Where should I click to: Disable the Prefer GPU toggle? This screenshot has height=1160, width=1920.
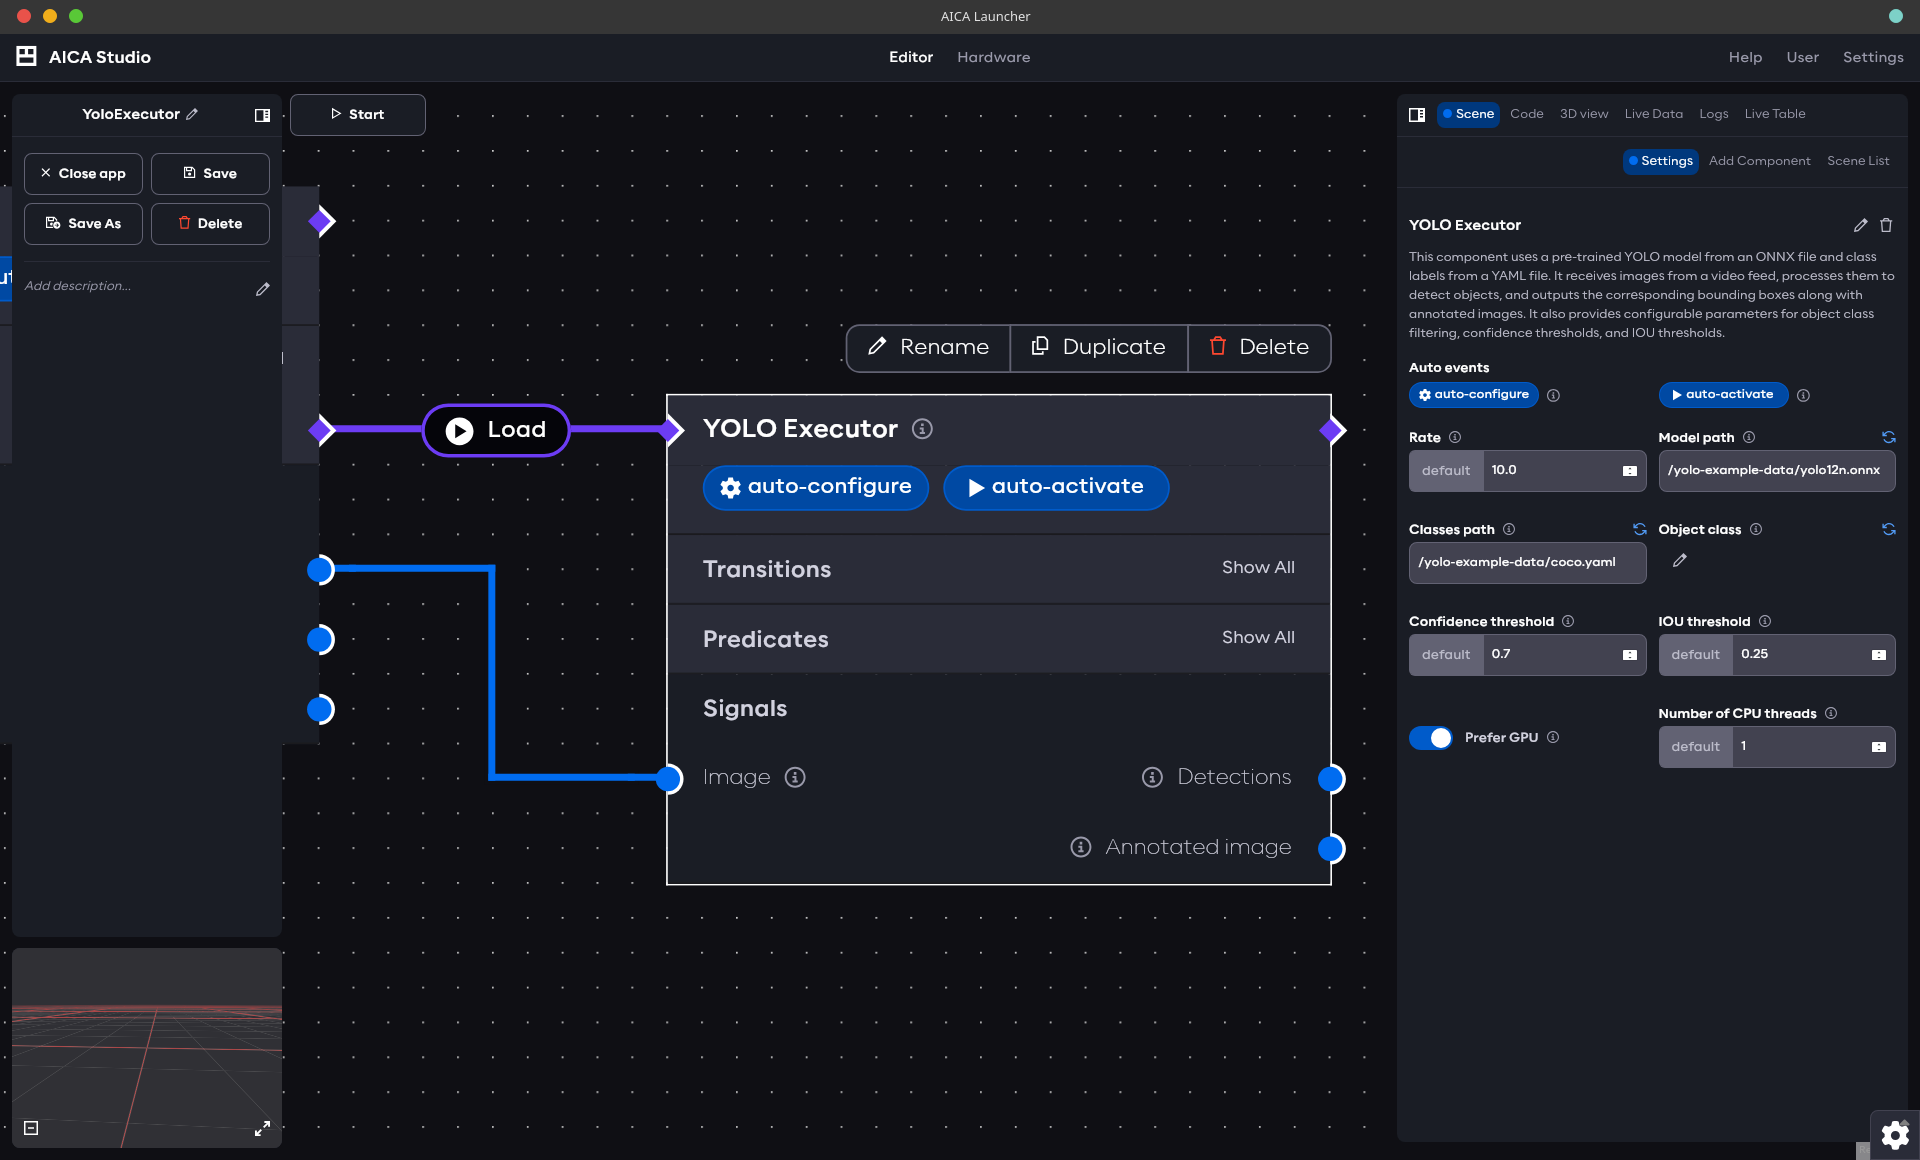coord(1430,737)
